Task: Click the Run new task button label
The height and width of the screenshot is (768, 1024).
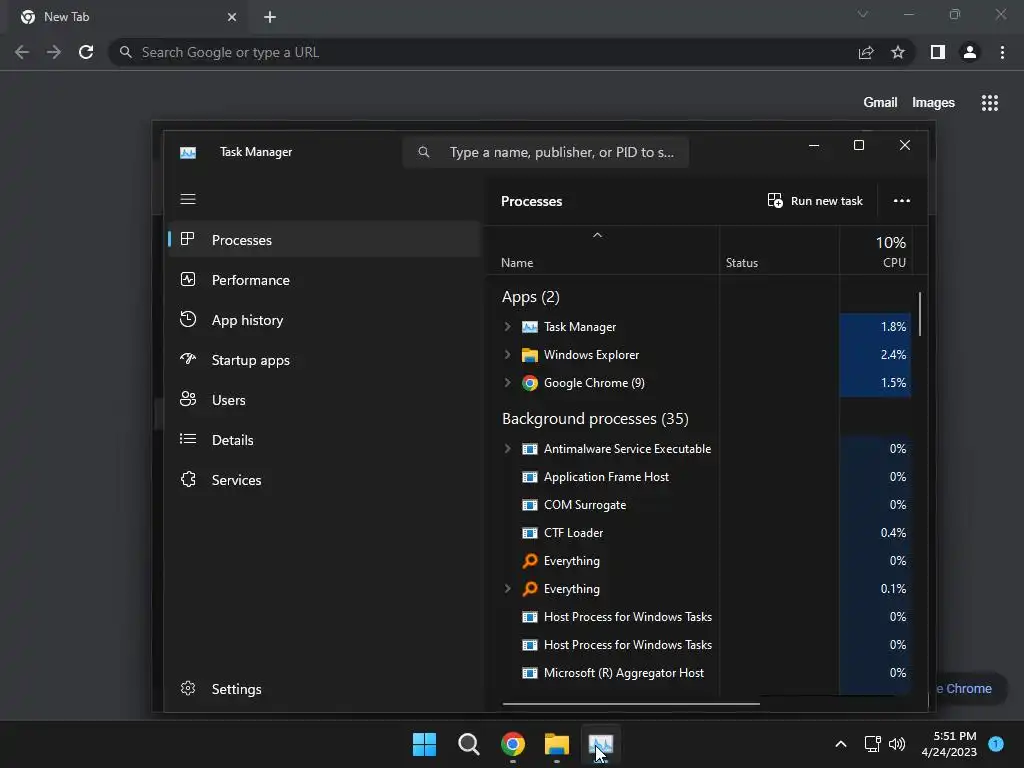Action: click(x=826, y=200)
